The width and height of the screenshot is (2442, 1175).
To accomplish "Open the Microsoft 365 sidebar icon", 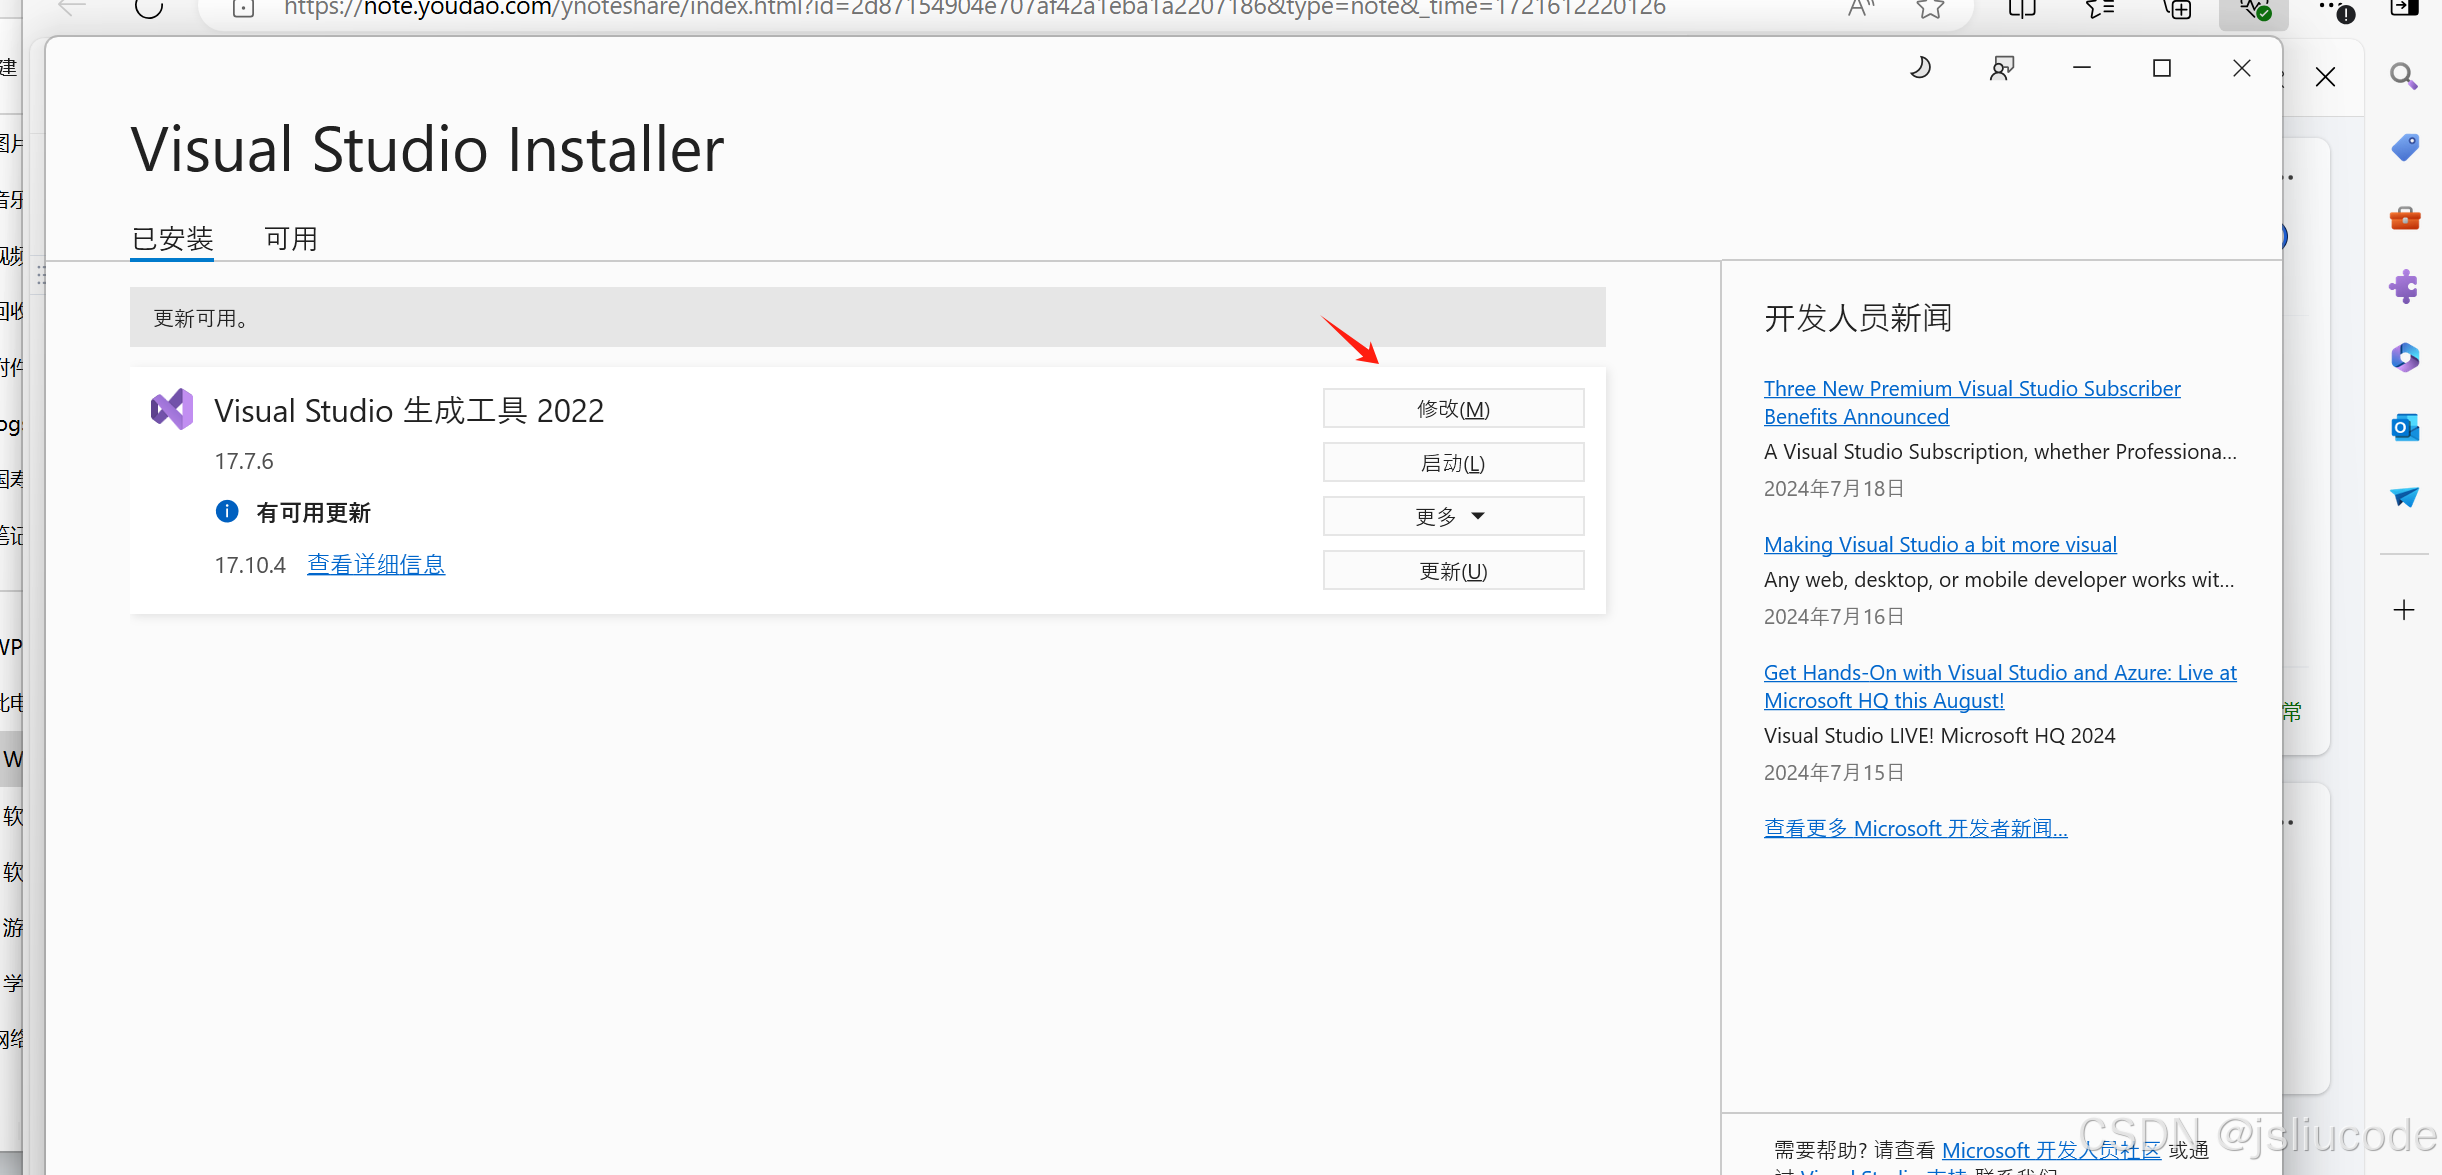I will point(2404,357).
